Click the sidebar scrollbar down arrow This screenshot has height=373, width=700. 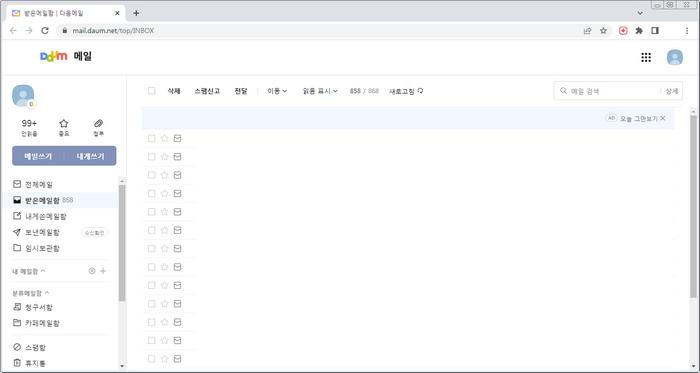(x=122, y=366)
